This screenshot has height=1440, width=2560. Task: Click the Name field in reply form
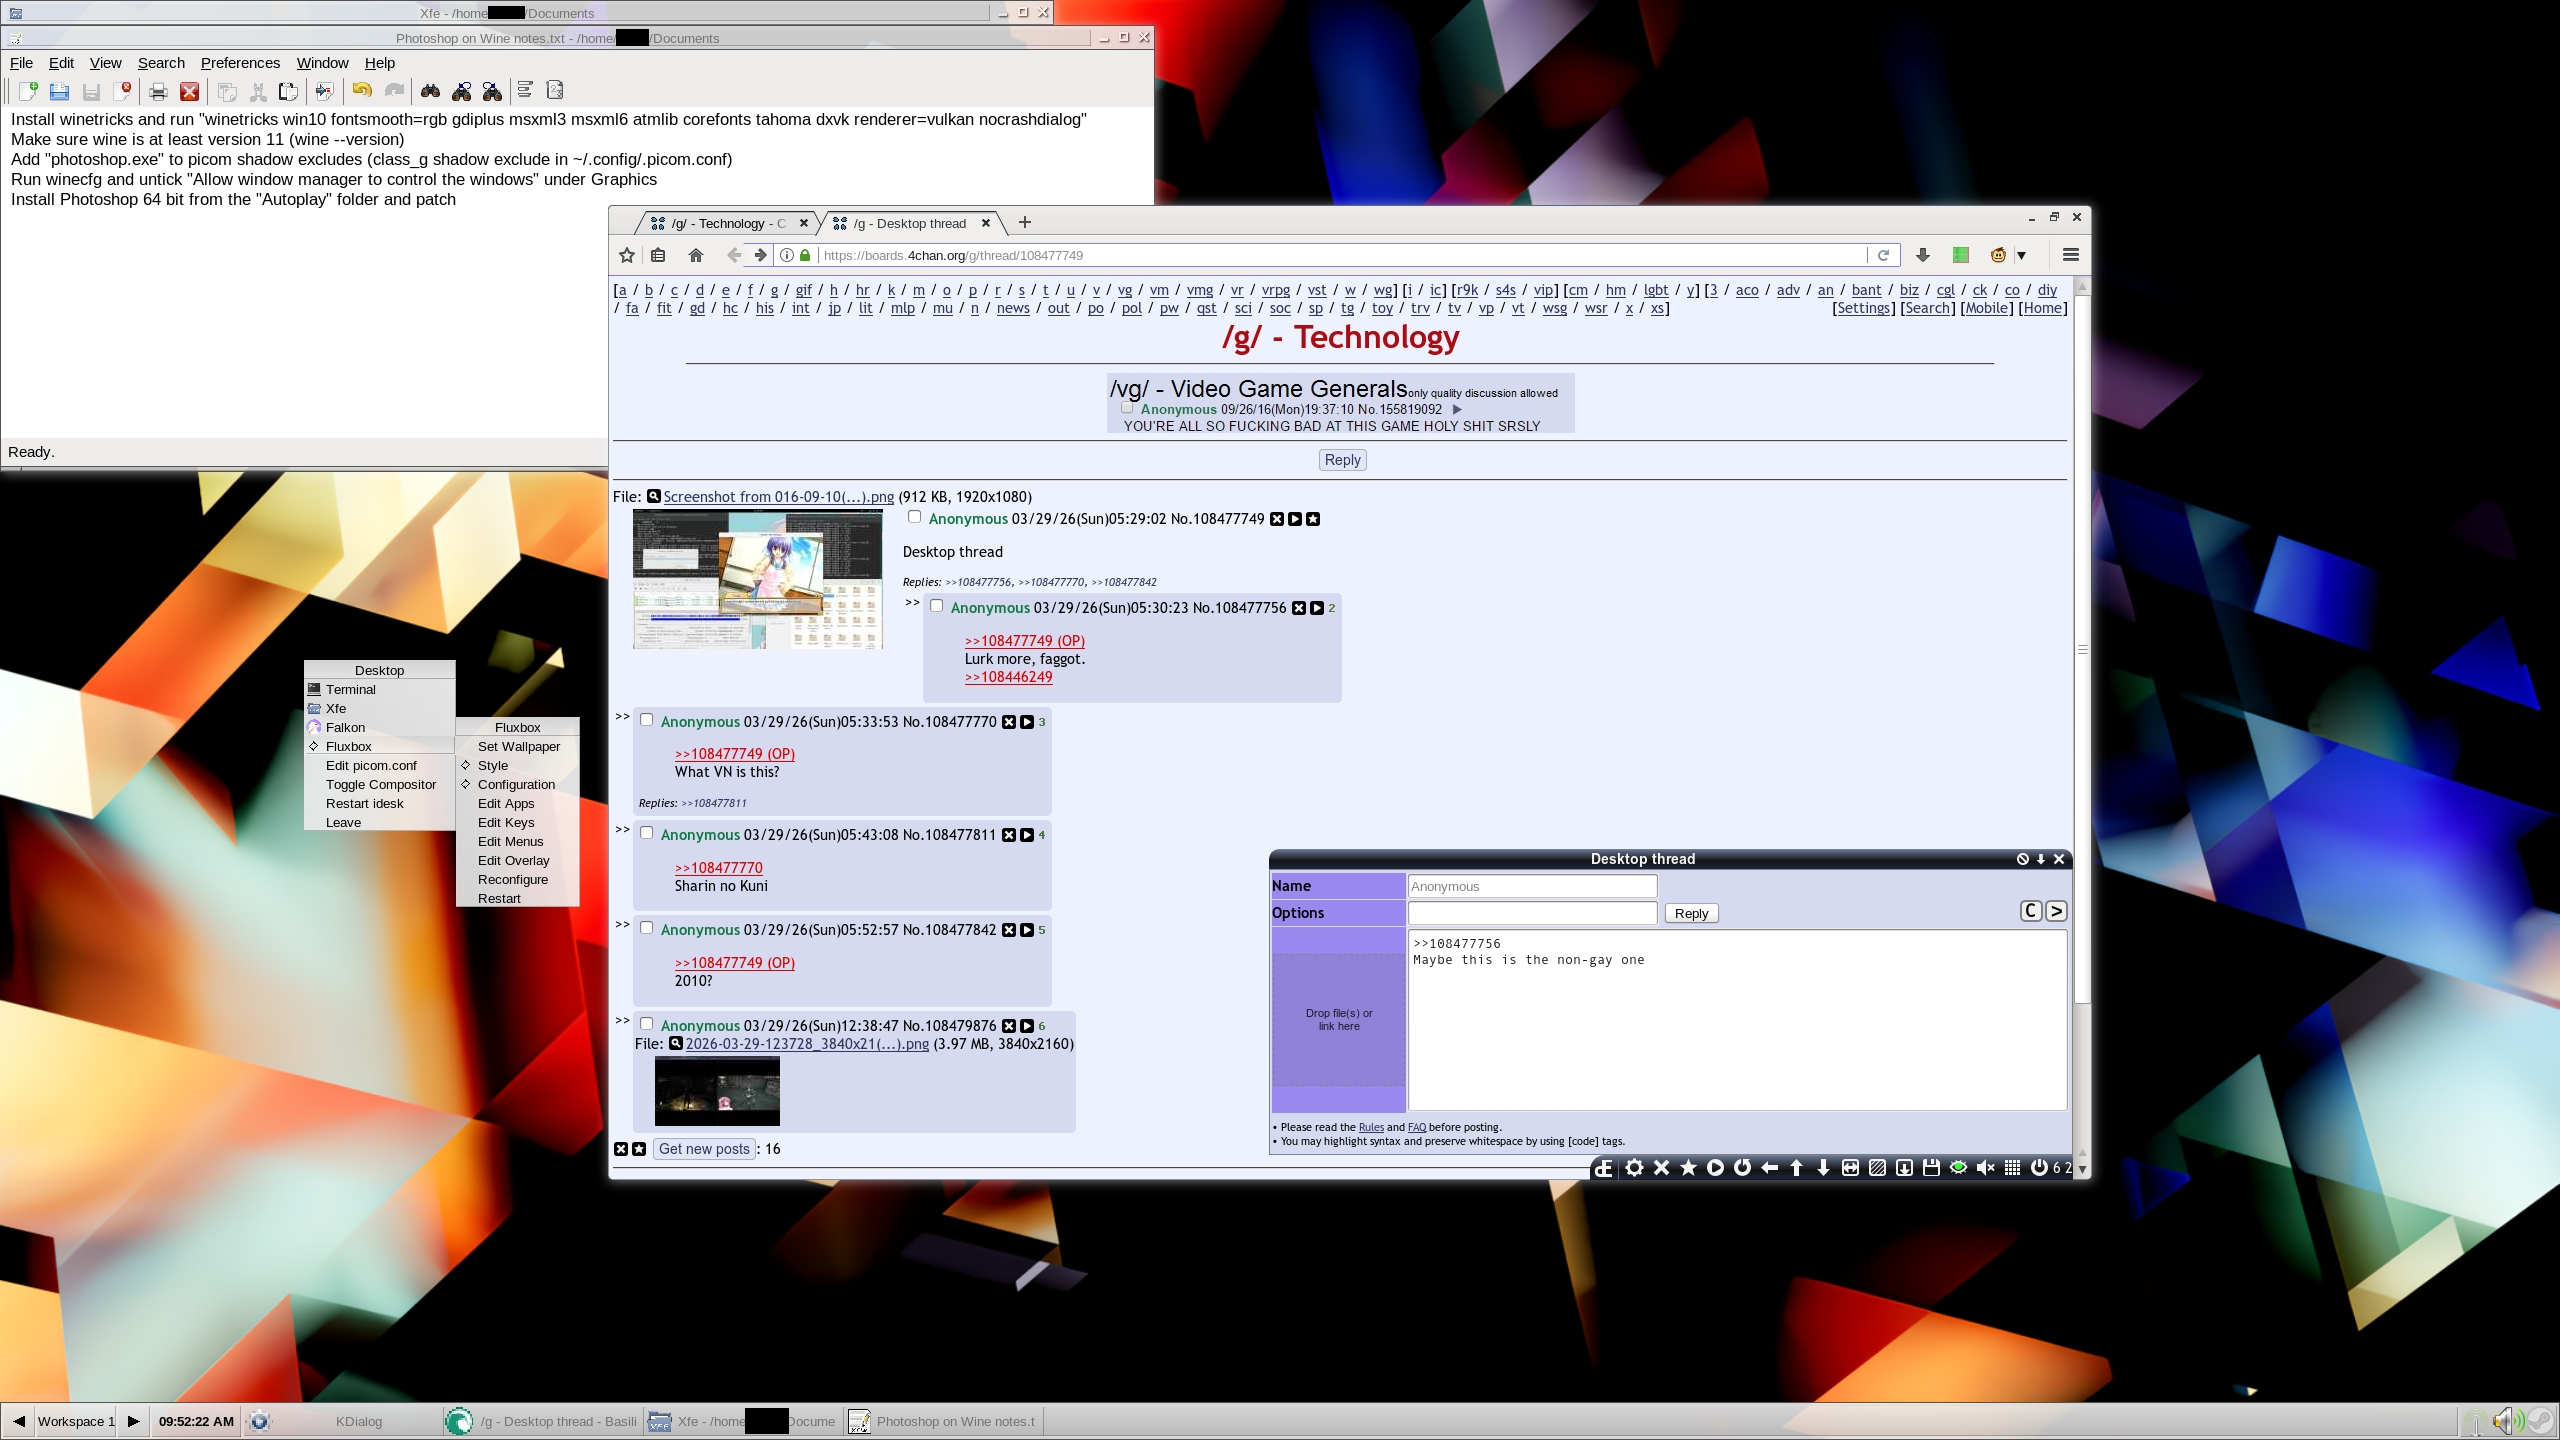1532,886
